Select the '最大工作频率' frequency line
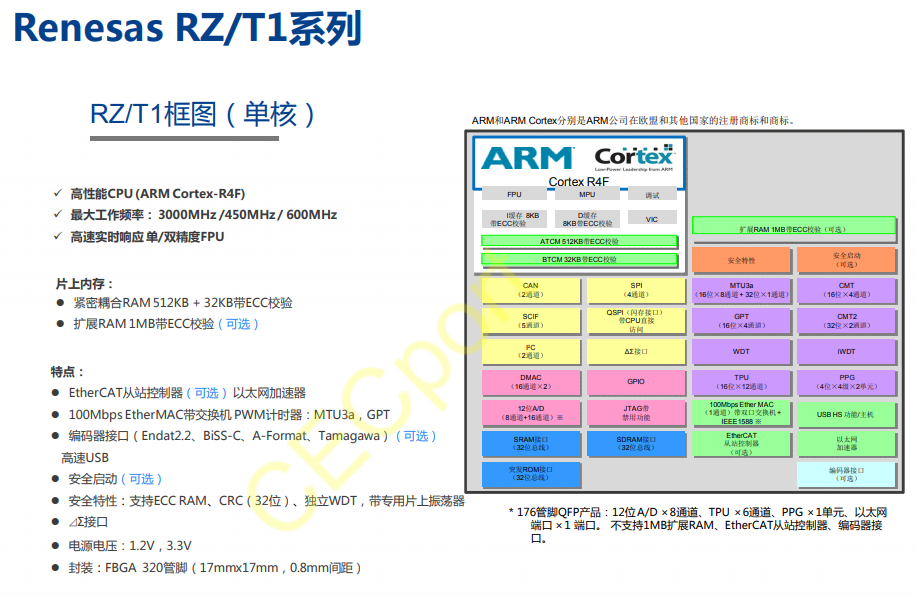916x597 pixels. (203, 214)
